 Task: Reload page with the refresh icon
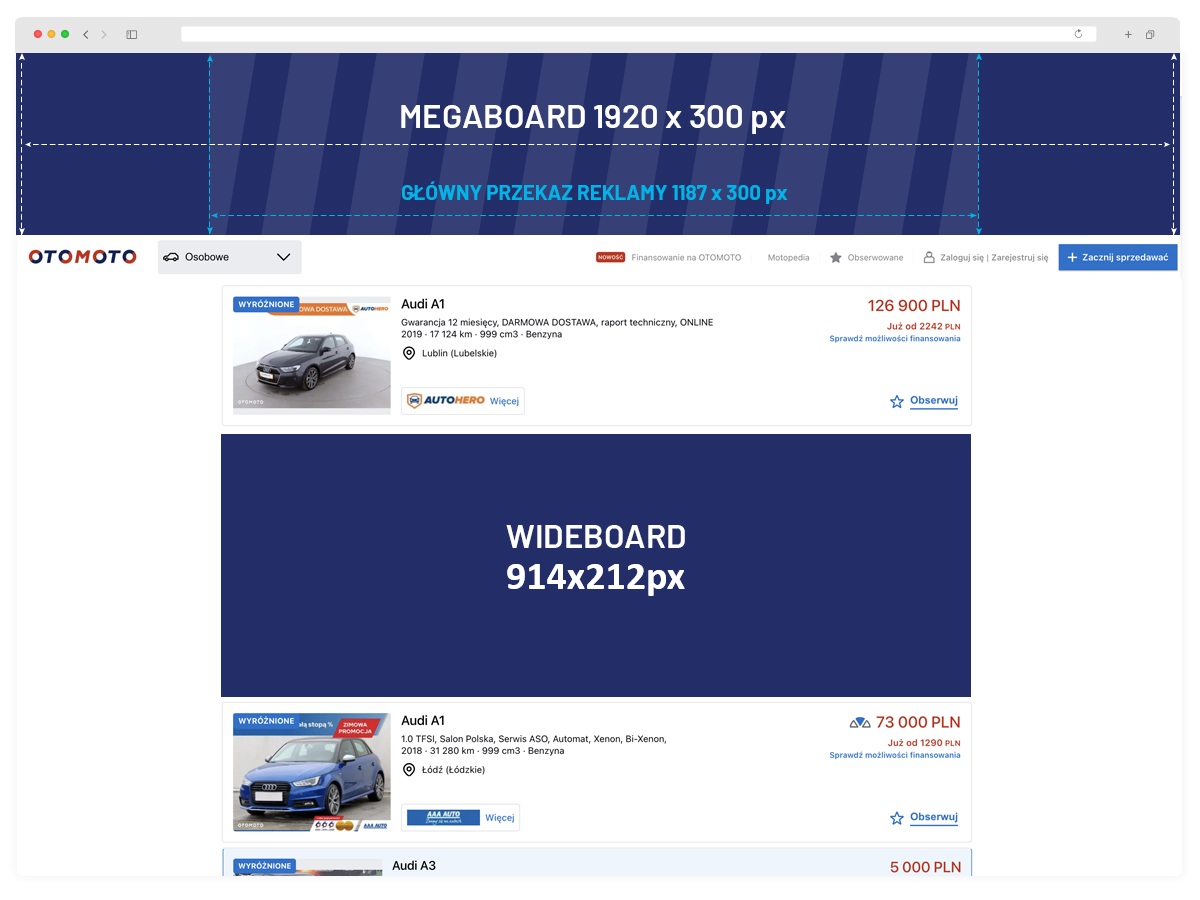(x=1078, y=34)
